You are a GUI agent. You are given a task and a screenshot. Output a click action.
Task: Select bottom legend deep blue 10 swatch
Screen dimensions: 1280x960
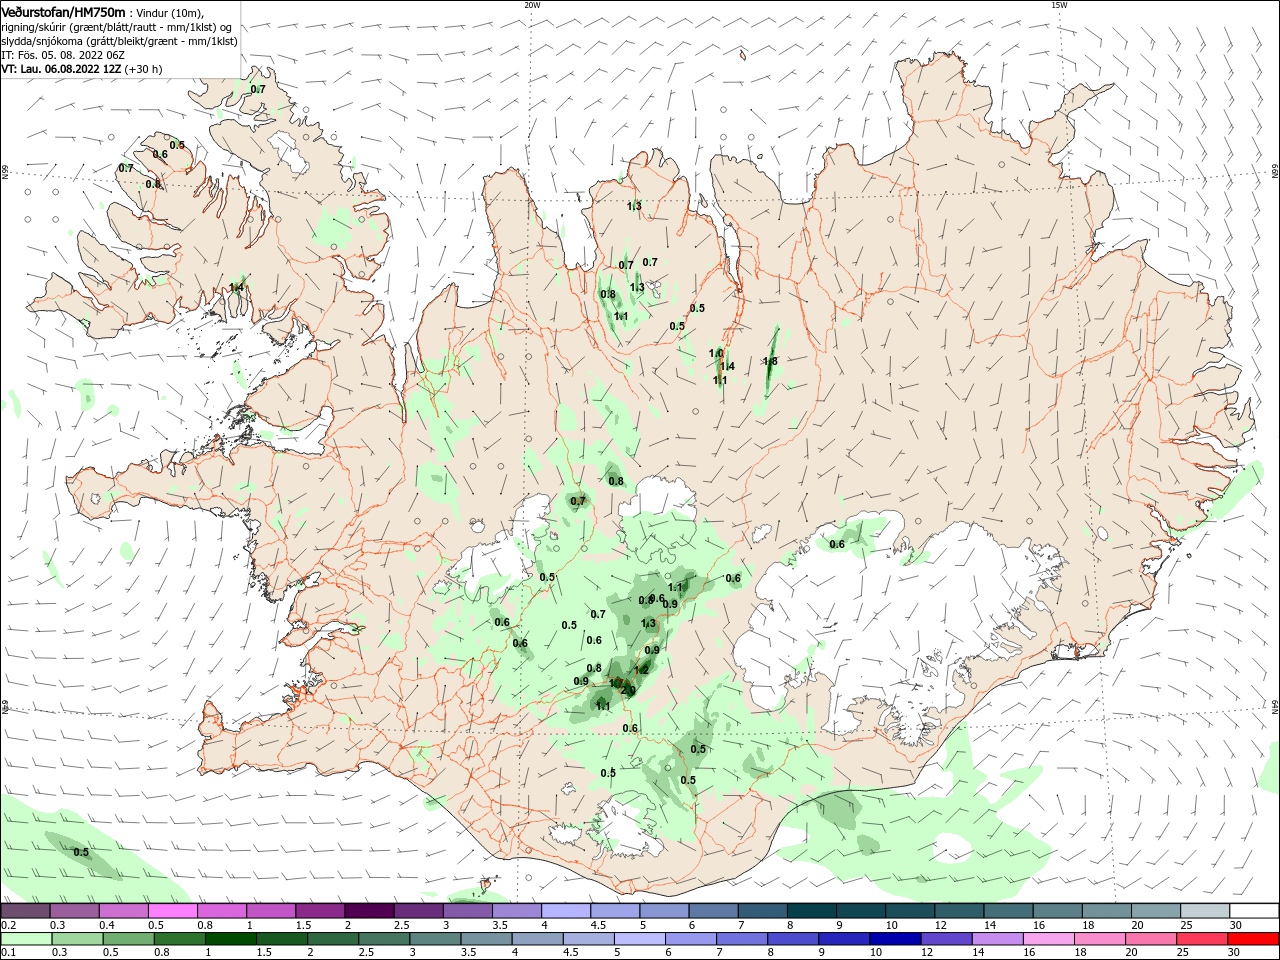coord(895,939)
